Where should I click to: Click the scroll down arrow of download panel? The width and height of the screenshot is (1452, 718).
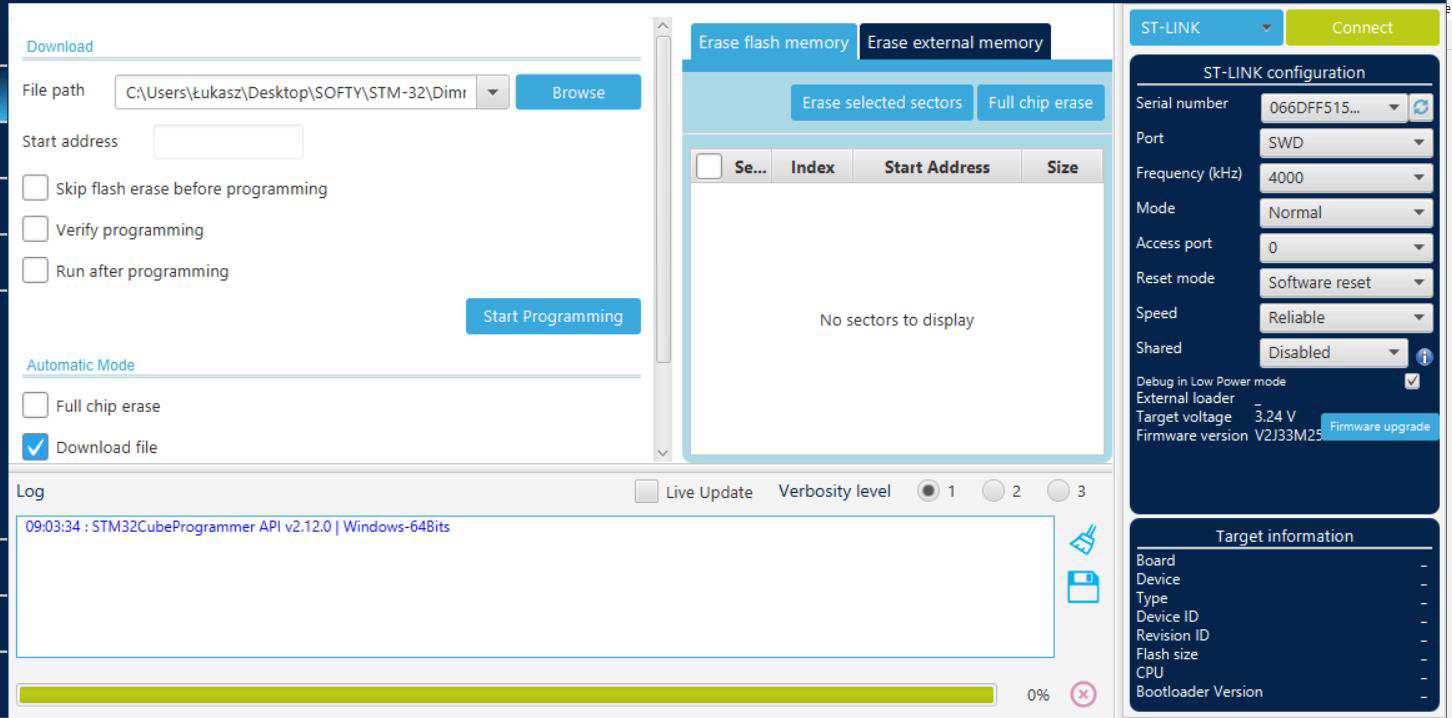click(663, 453)
